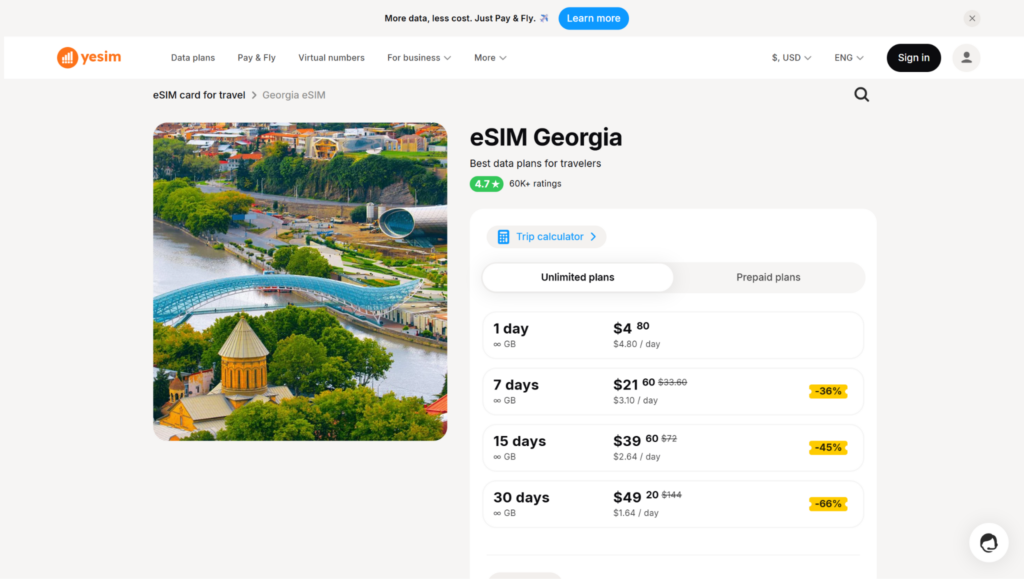Open the Data plans menu item

coord(193,57)
